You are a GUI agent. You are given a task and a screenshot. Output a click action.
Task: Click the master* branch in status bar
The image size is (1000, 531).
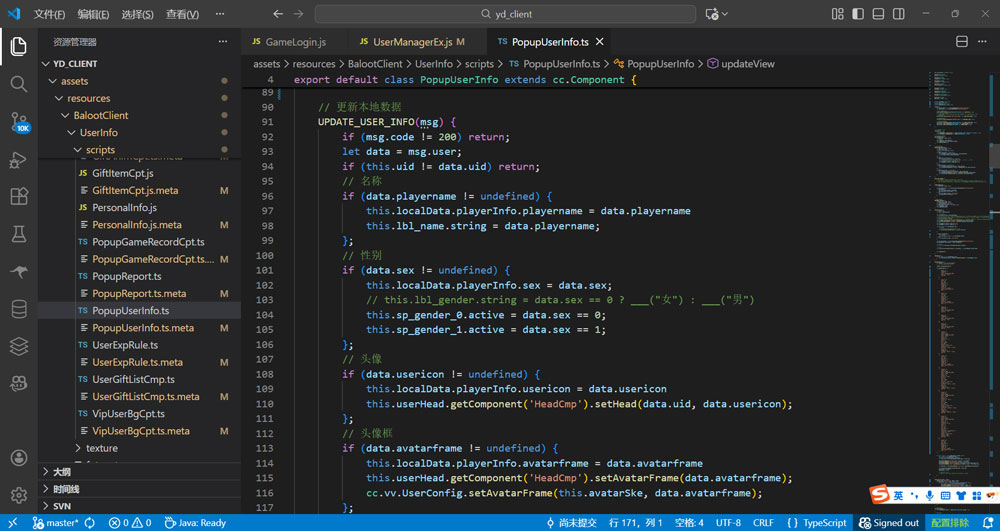pyautogui.click(x=56, y=523)
